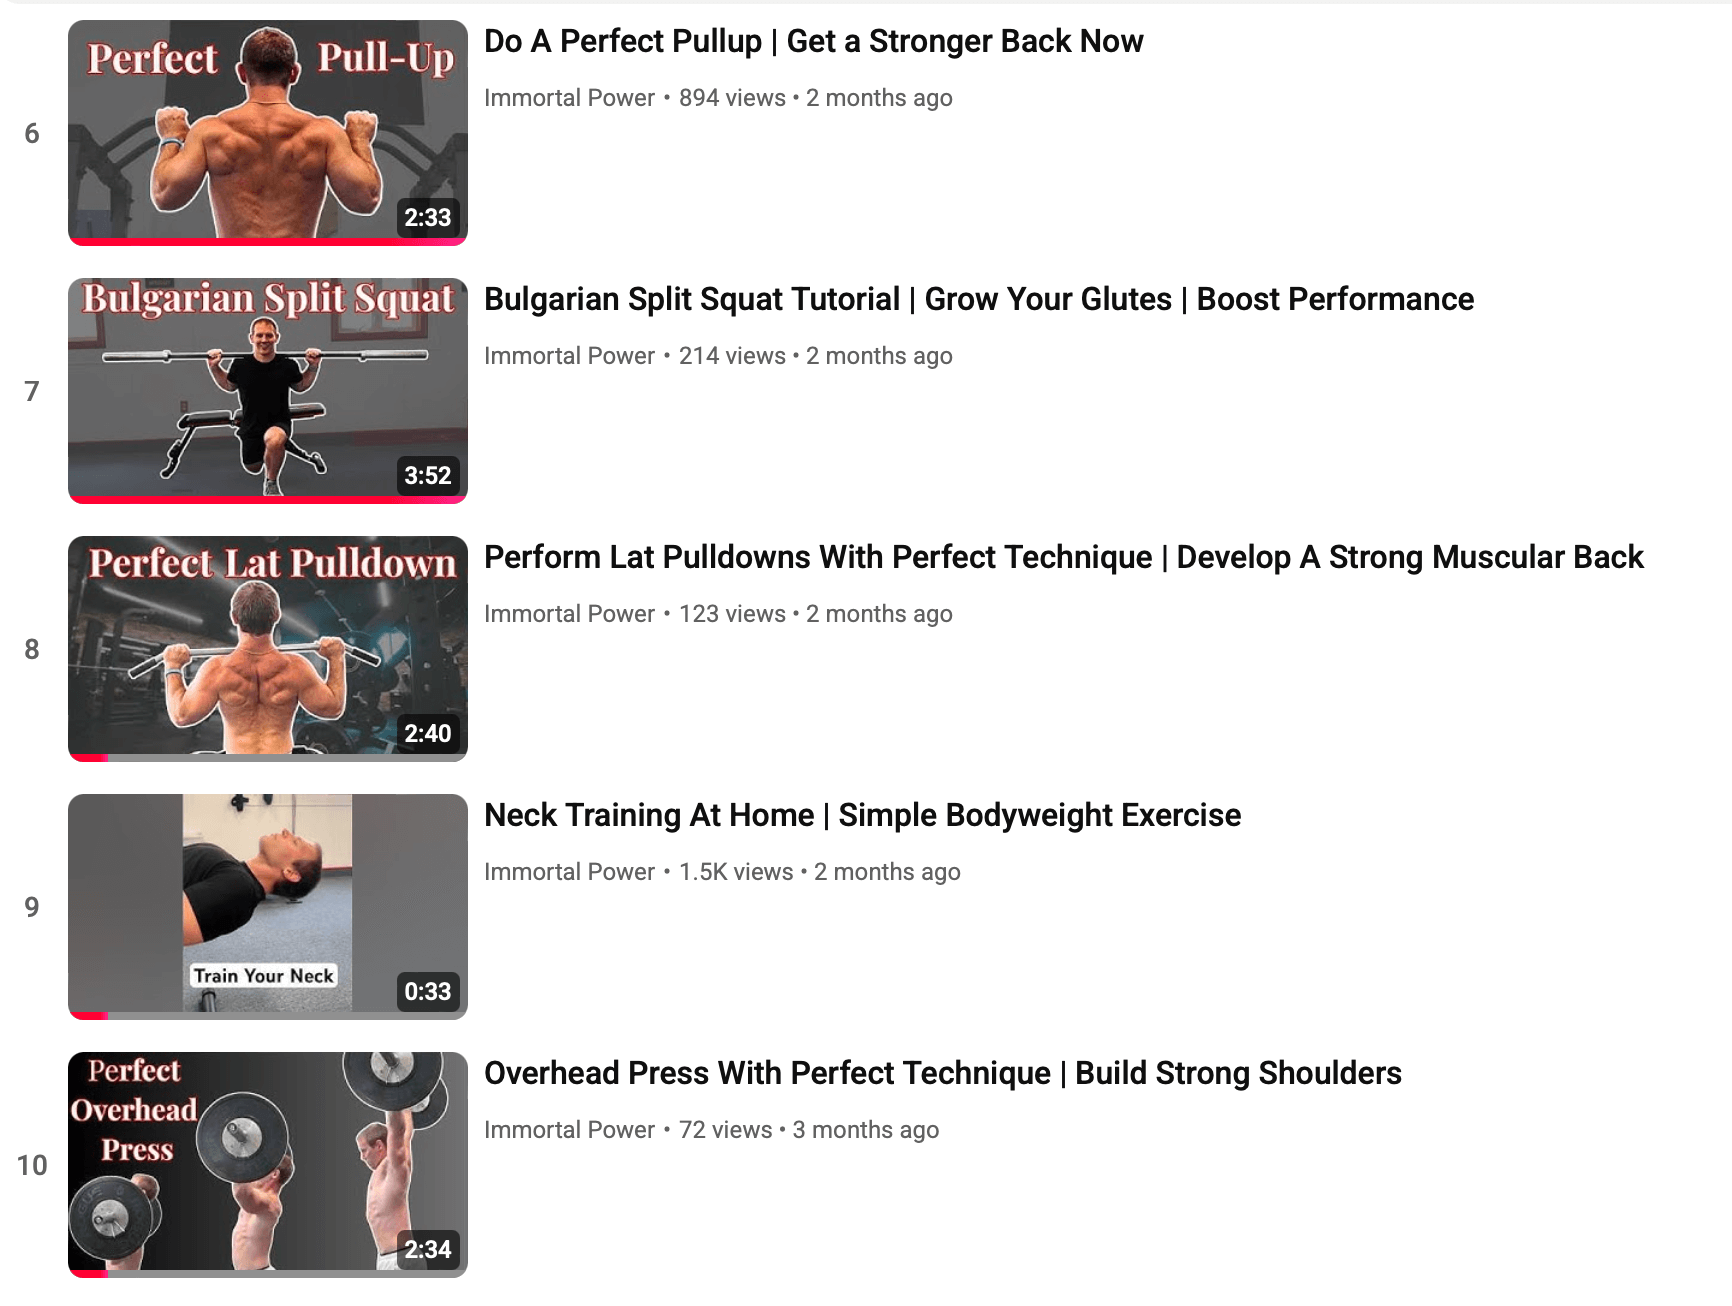Open Immortal Power channel under Overhead Press video
1732x1306 pixels.
[x=569, y=1130]
